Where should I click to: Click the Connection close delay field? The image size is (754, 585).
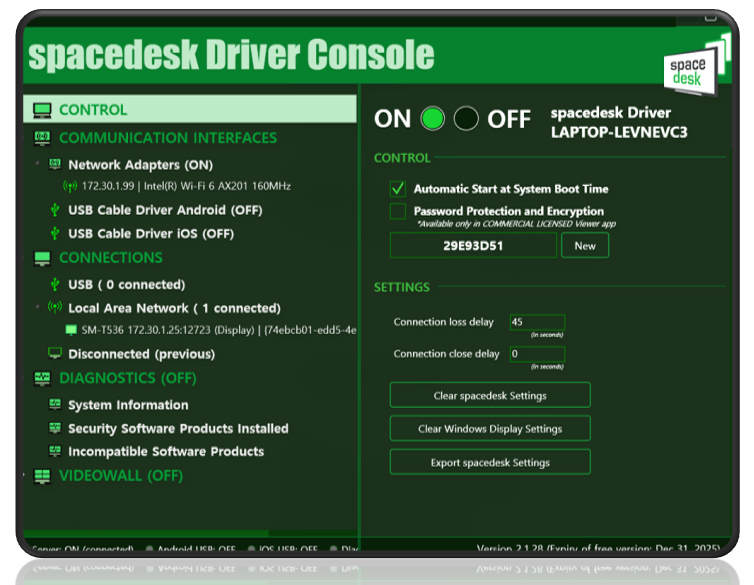537,354
